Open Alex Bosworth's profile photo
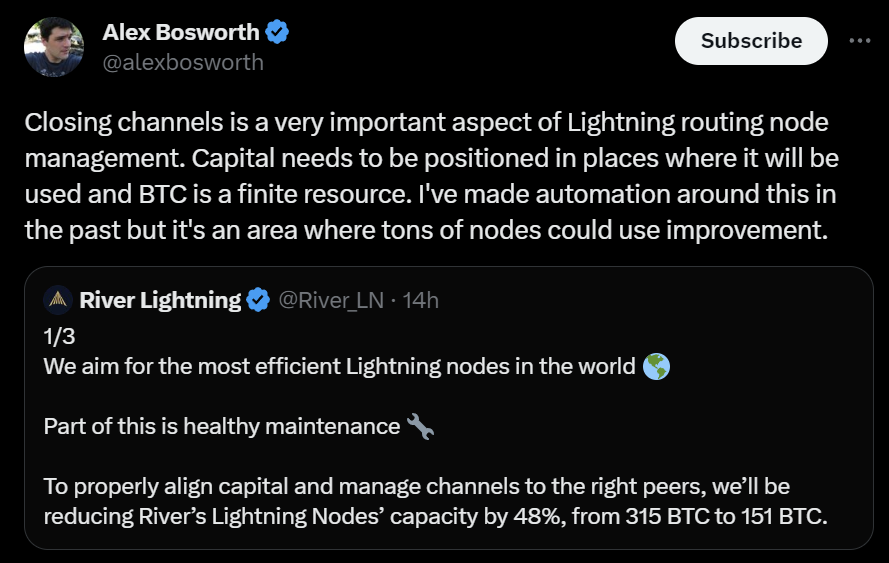Image resolution: width=889 pixels, height=563 pixels. [x=54, y=46]
